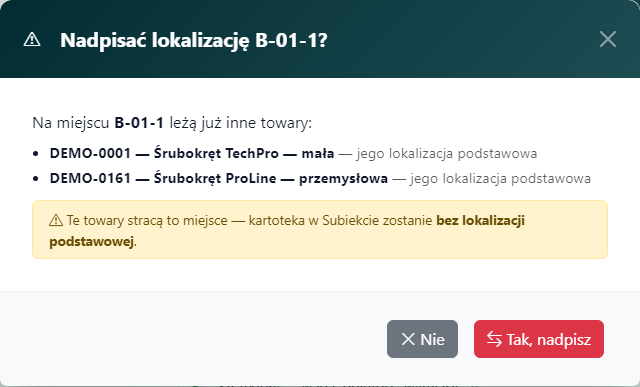The height and width of the screenshot is (387, 640).
Task: Click the dialog title Nadpisać lokalizację B-01-1?
Action: pyautogui.click(x=194, y=40)
